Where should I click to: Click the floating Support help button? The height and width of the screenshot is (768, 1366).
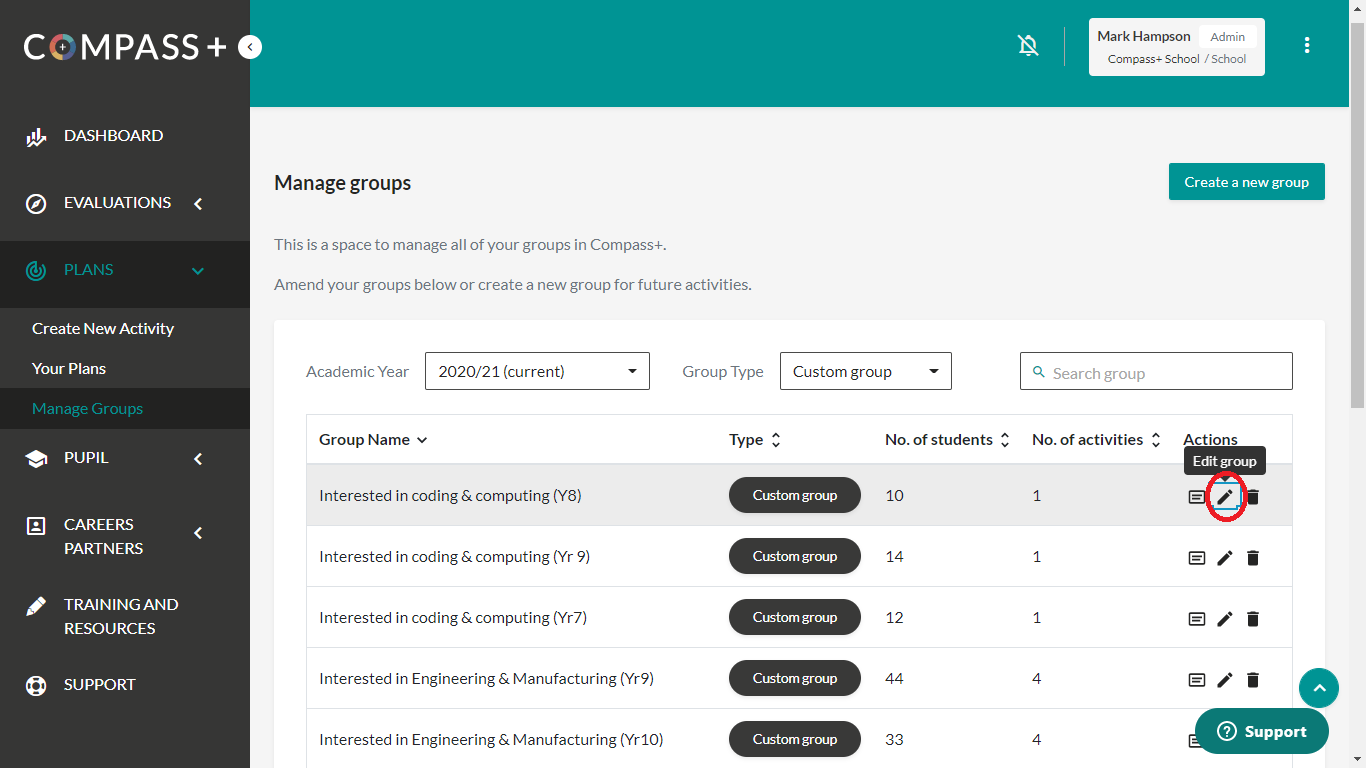coord(1262,732)
